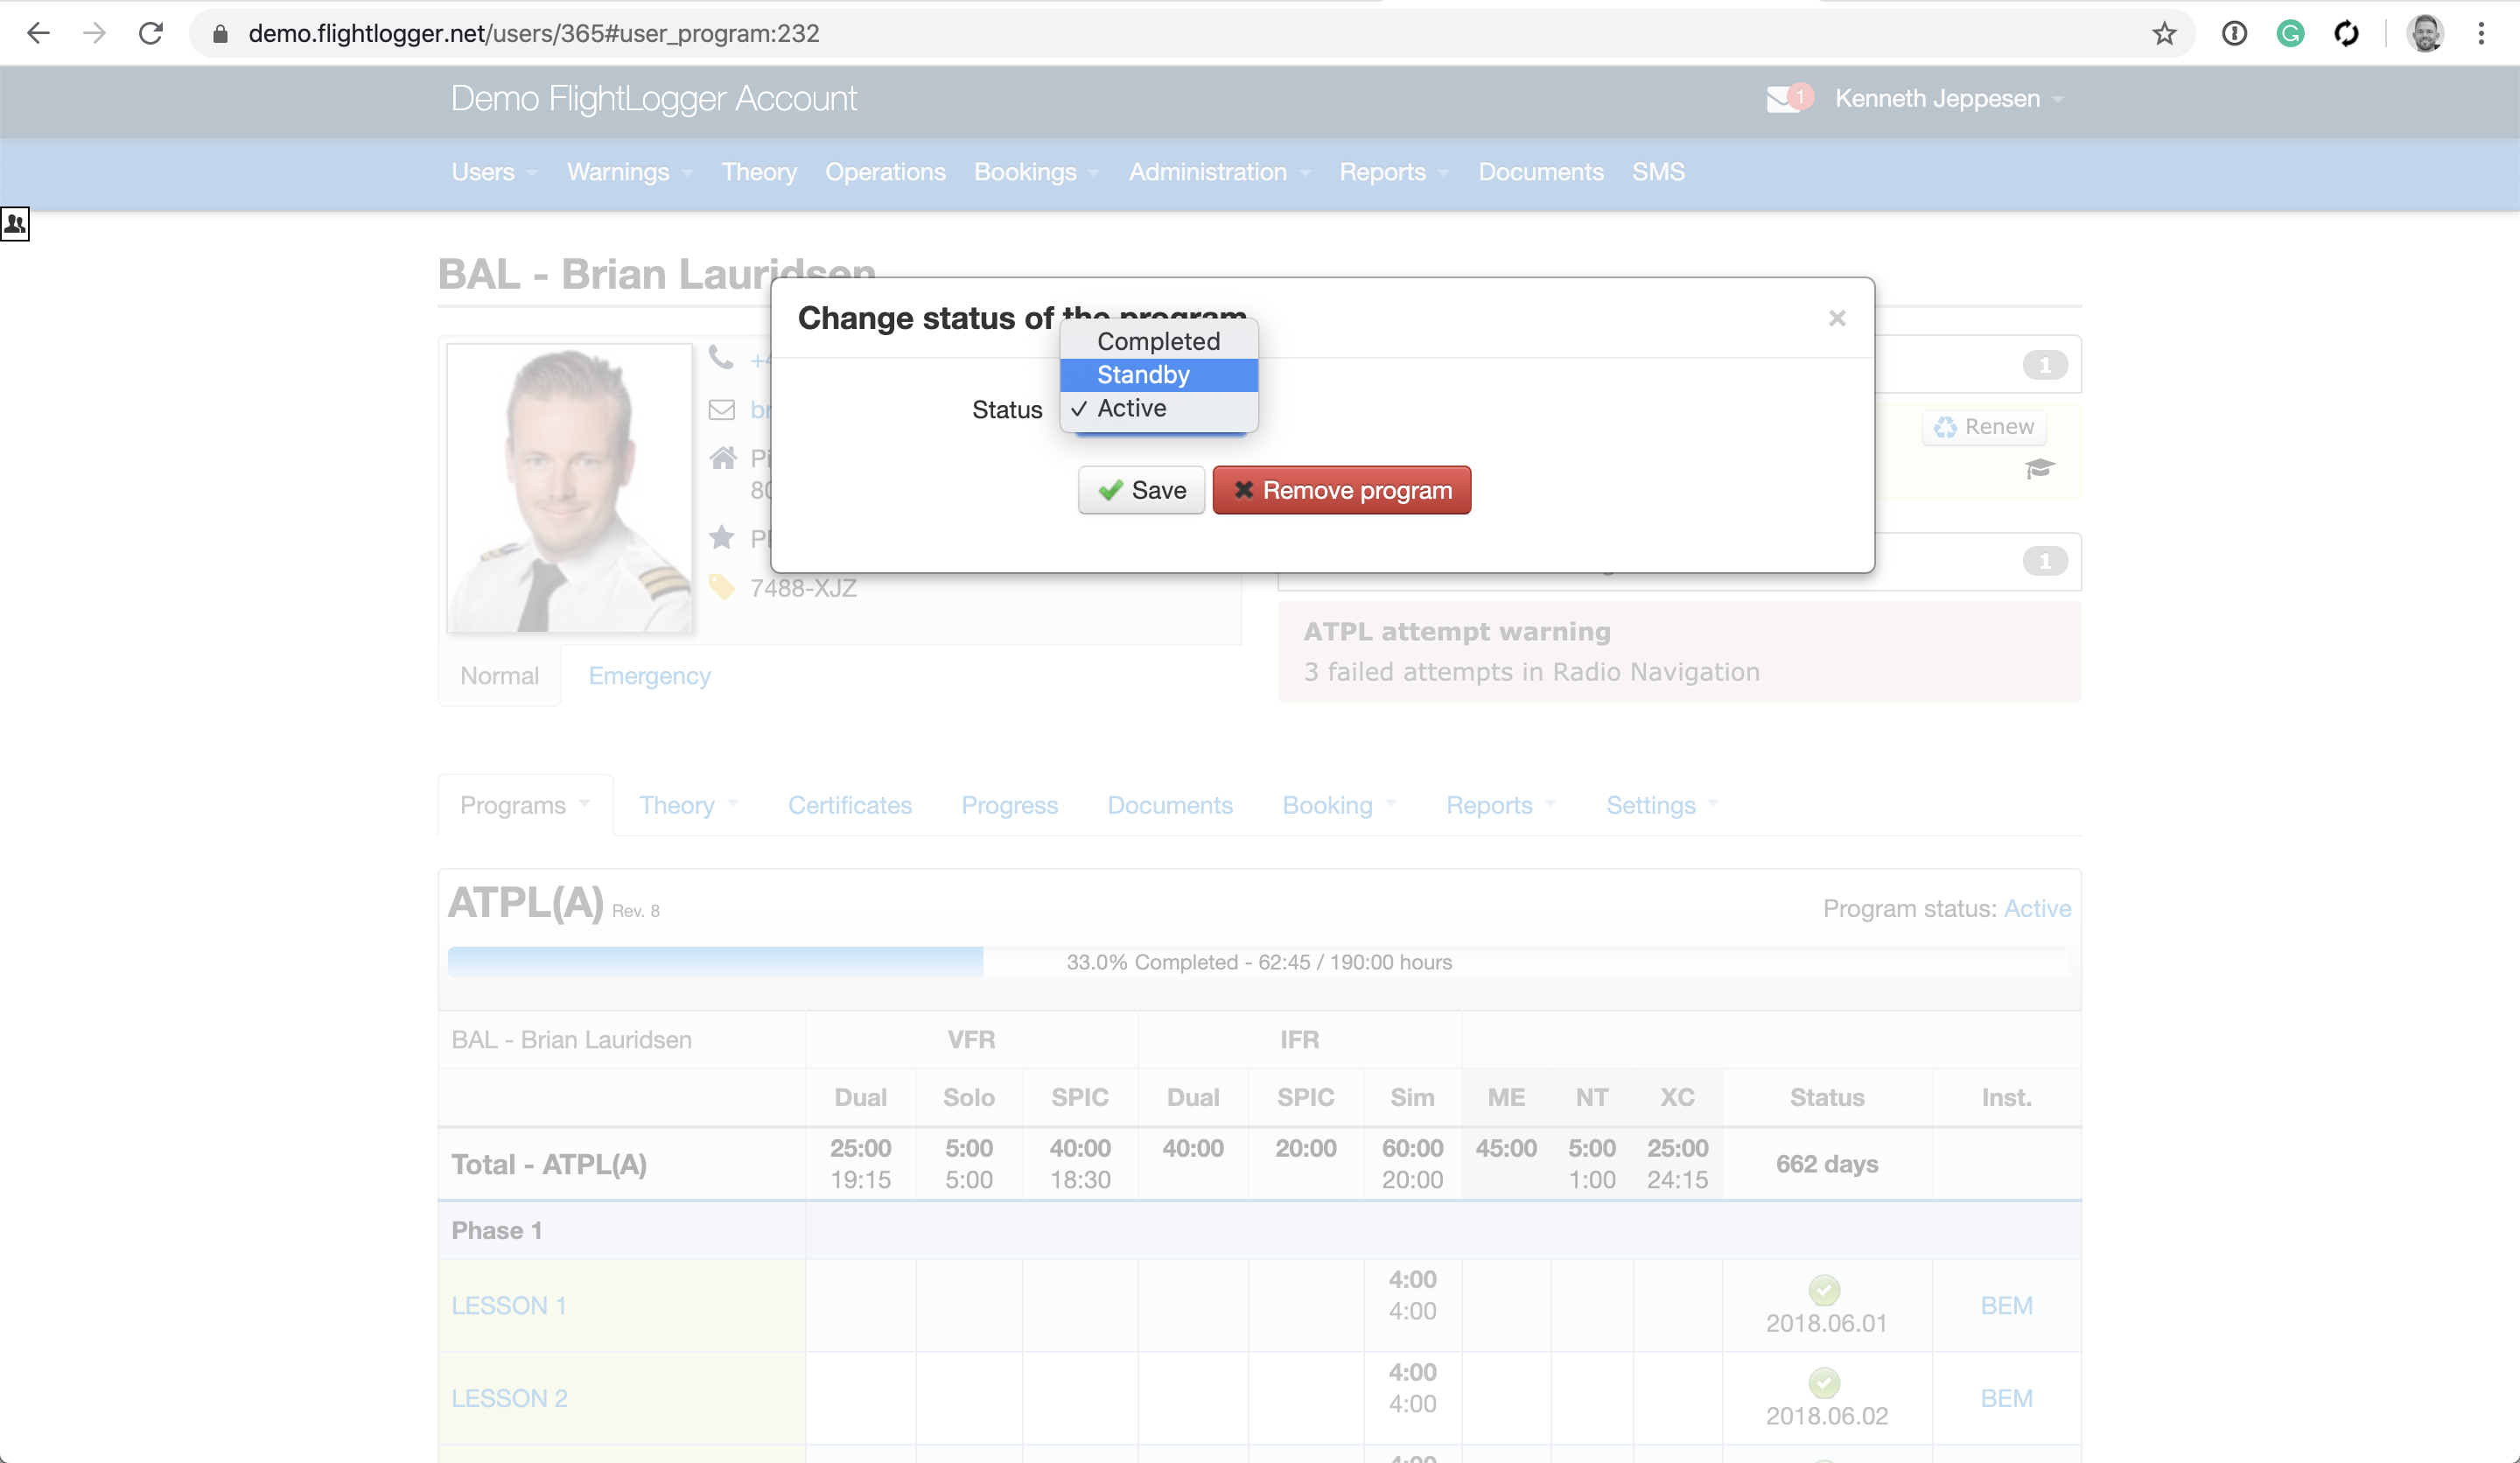
Task: Click Brian Lauridsen's profile photo
Action: tap(569, 488)
